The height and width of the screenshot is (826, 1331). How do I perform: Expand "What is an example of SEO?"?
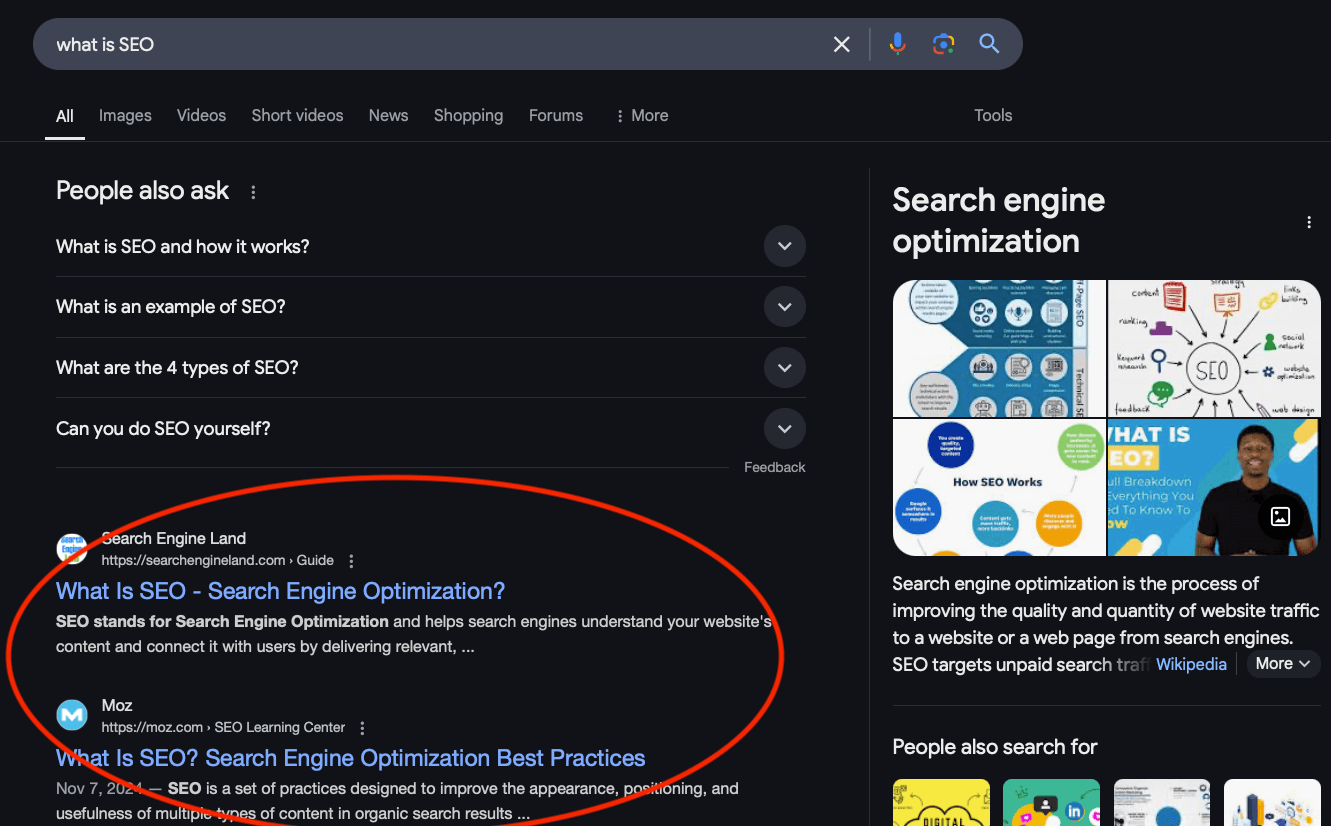784,307
